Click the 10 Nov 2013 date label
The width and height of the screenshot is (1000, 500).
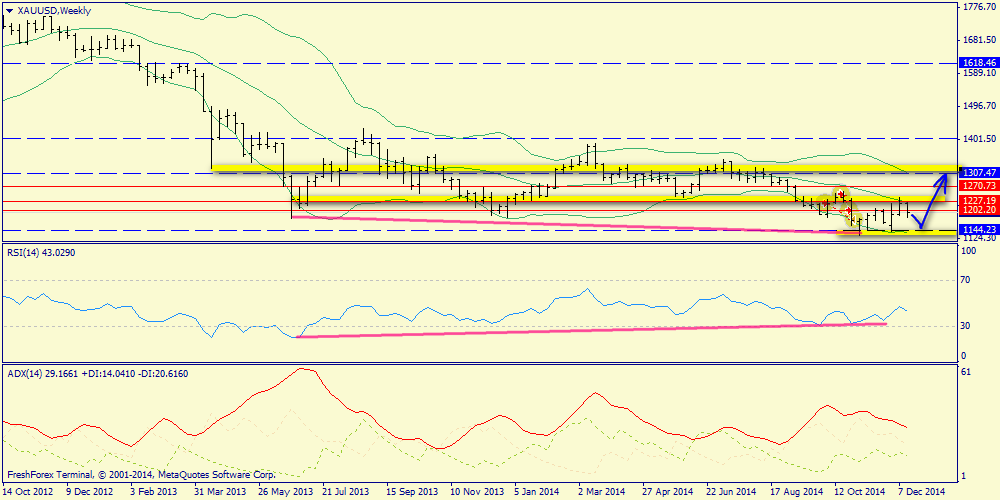pyautogui.click(x=475, y=492)
